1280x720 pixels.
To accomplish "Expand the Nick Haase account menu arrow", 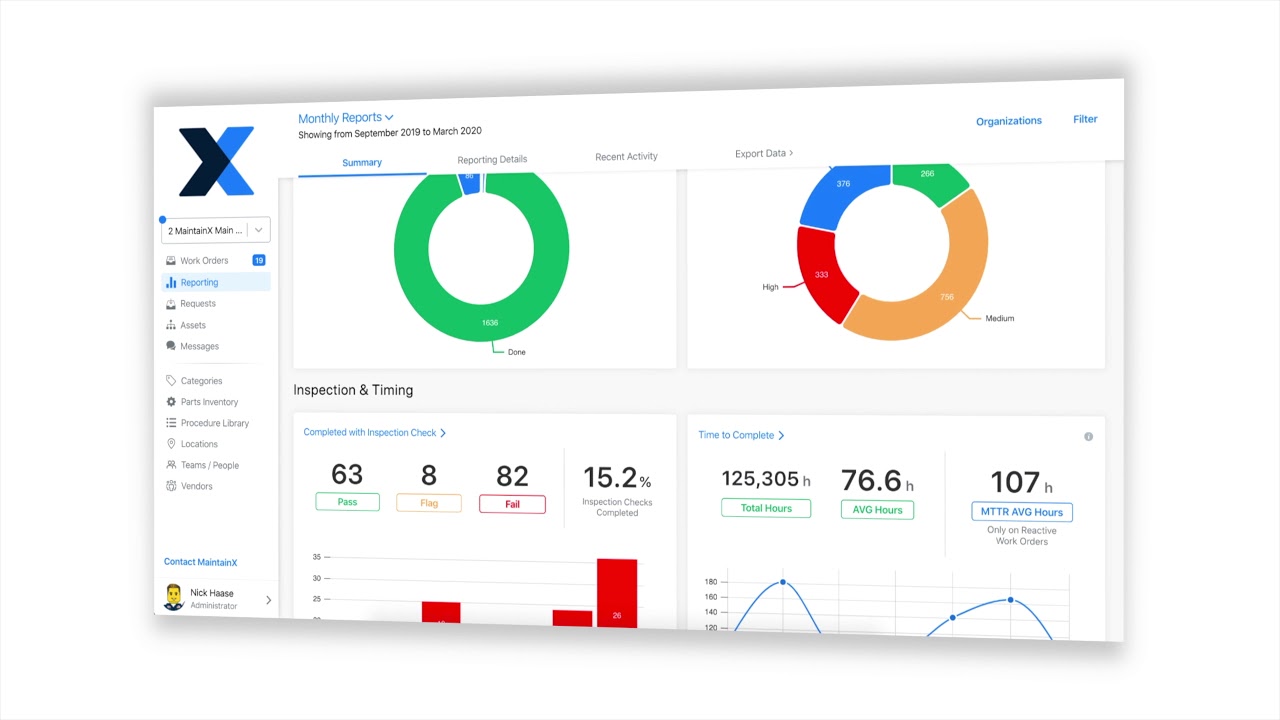I will [x=268, y=600].
